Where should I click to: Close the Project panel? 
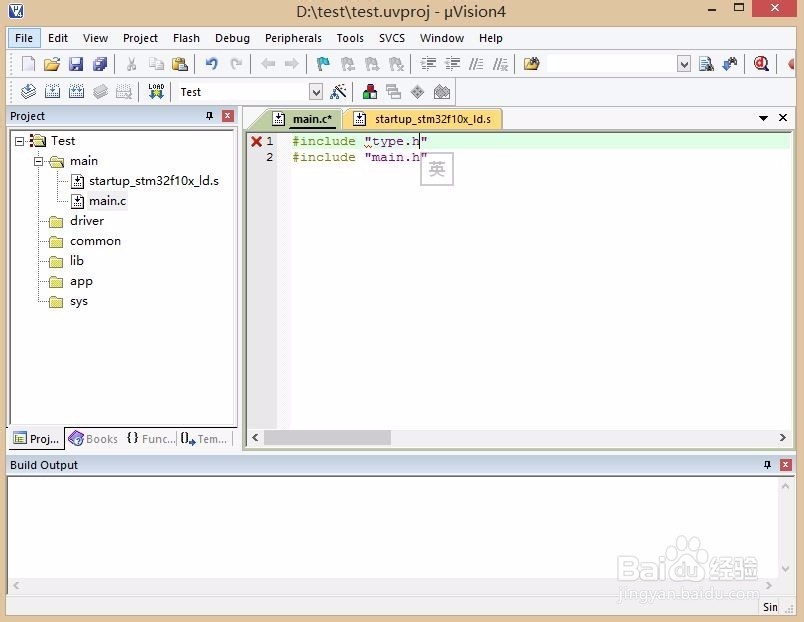coord(228,116)
